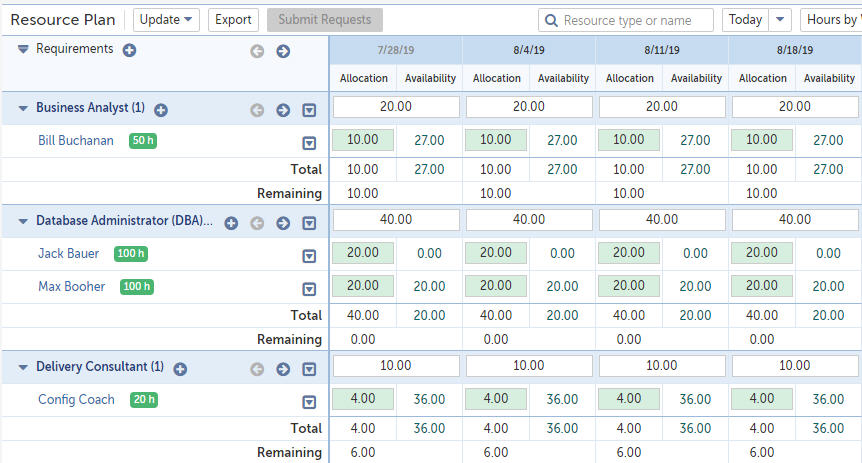Image resolution: width=862 pixels, height=463 pixels.
Task: Open the Delivery Consultant row options menu
Action: click(x=310, y=370)
